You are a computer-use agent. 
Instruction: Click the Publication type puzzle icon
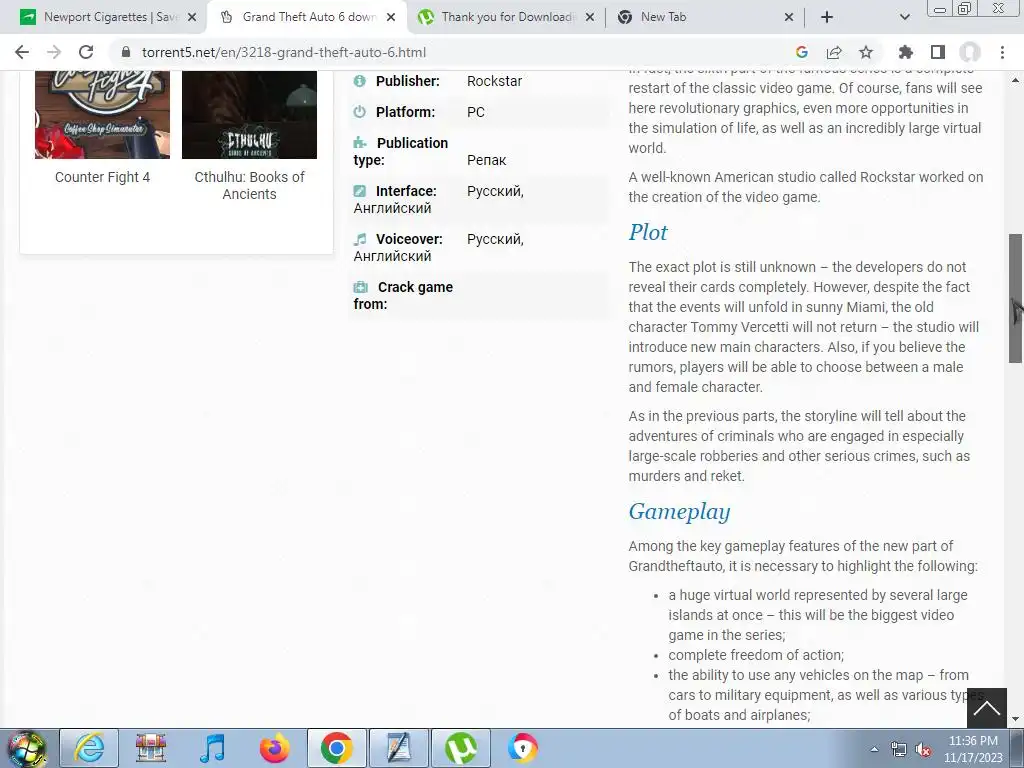[x=359, y=142]
